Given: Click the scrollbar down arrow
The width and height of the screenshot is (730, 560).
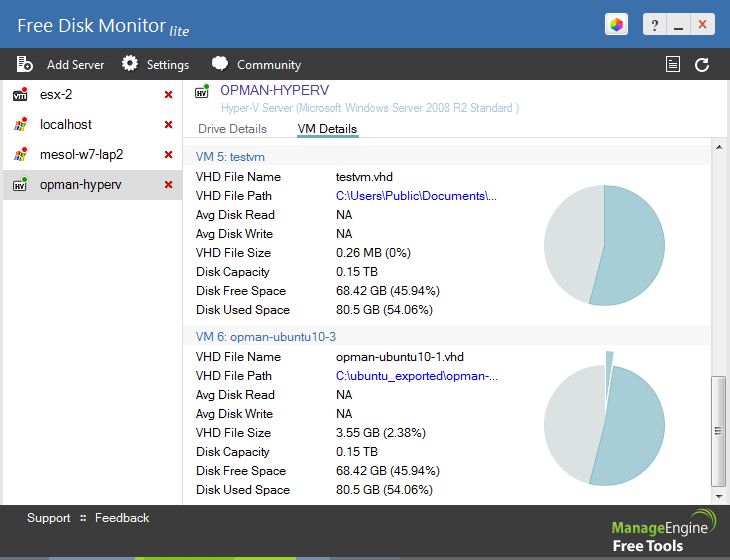Looking at the screenshot, I should coord(719,497).
